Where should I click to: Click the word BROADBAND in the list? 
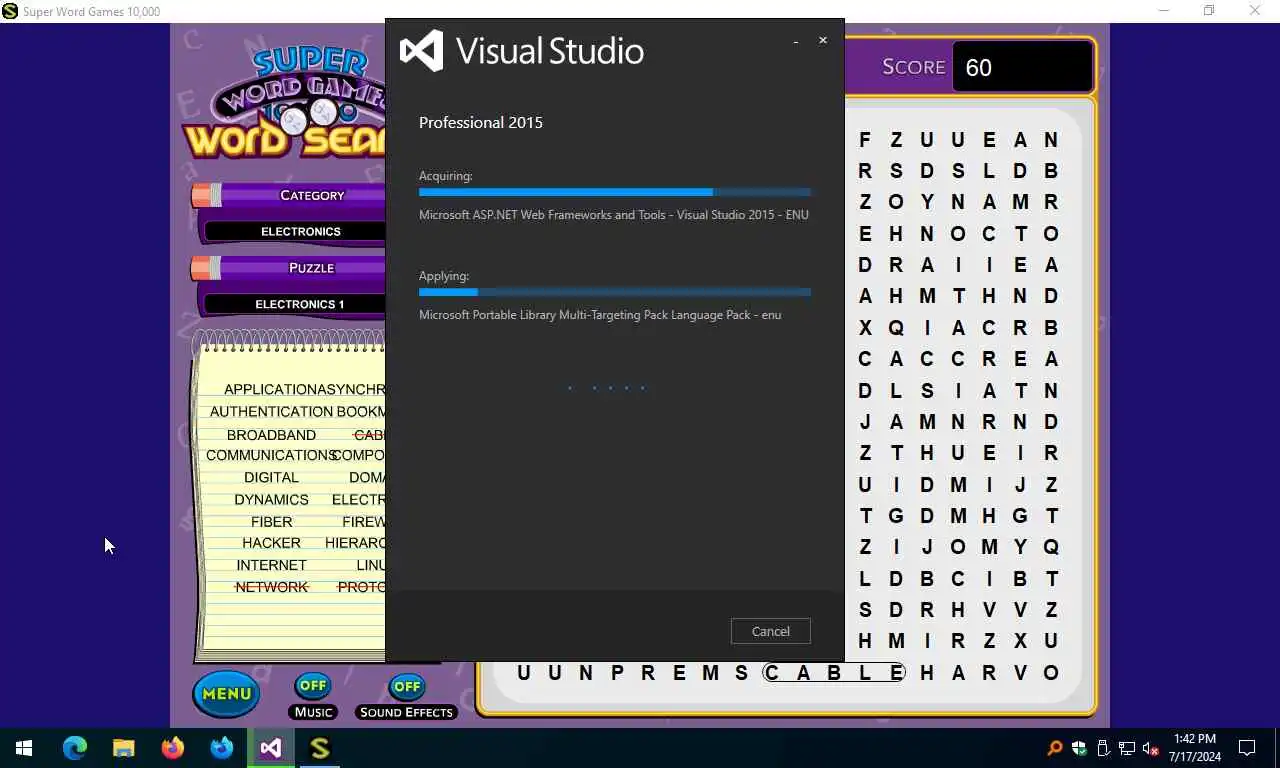[271, 435]
